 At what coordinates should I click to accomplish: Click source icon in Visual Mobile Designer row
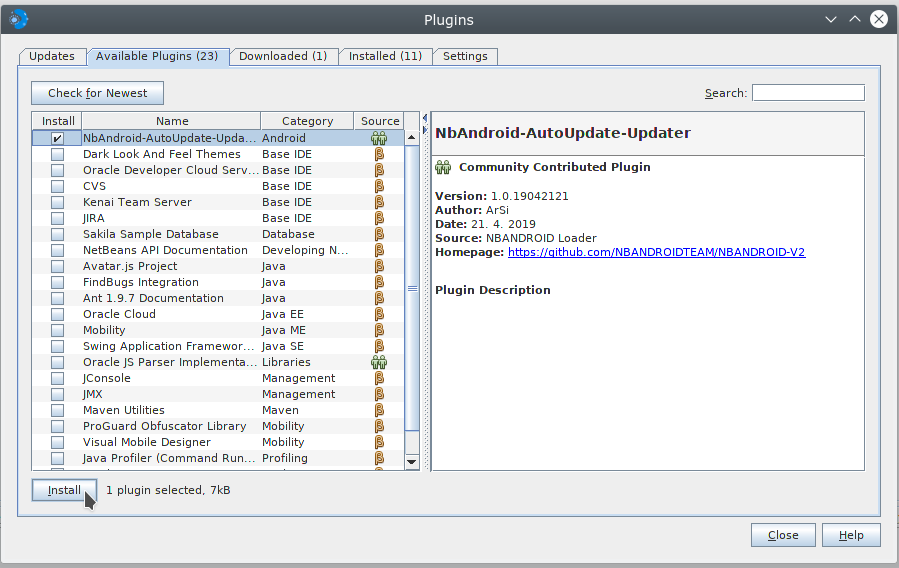[x=379, y=442]
